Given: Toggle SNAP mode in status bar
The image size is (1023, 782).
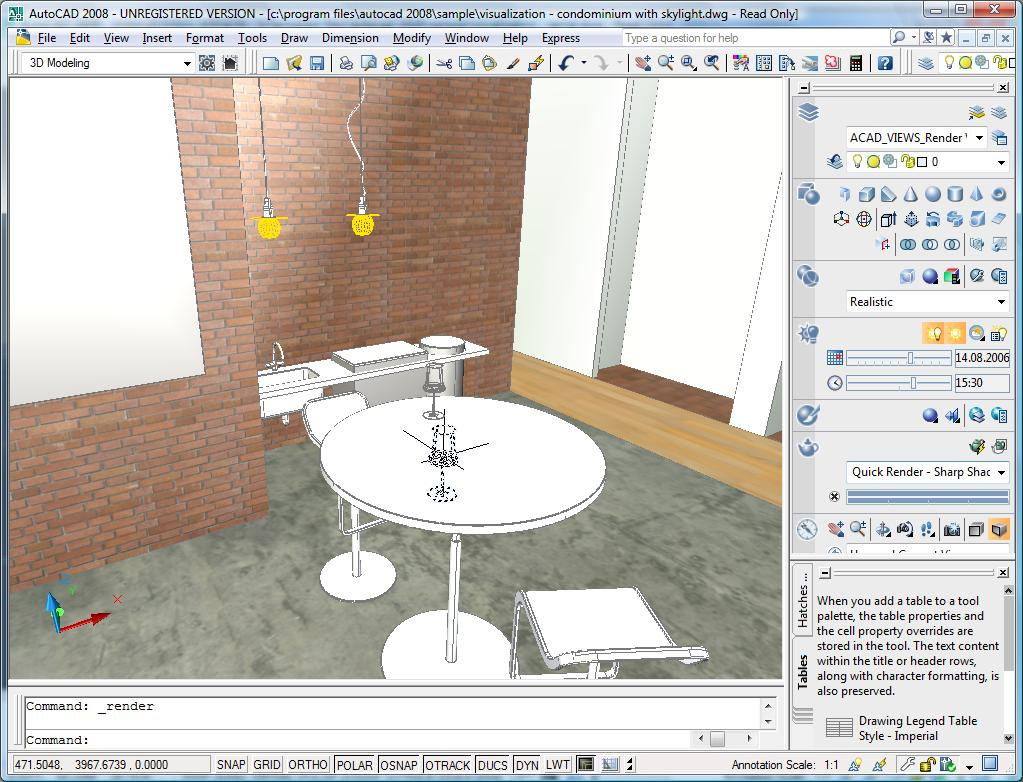Looking at the screenshot, I should (231, 764).
